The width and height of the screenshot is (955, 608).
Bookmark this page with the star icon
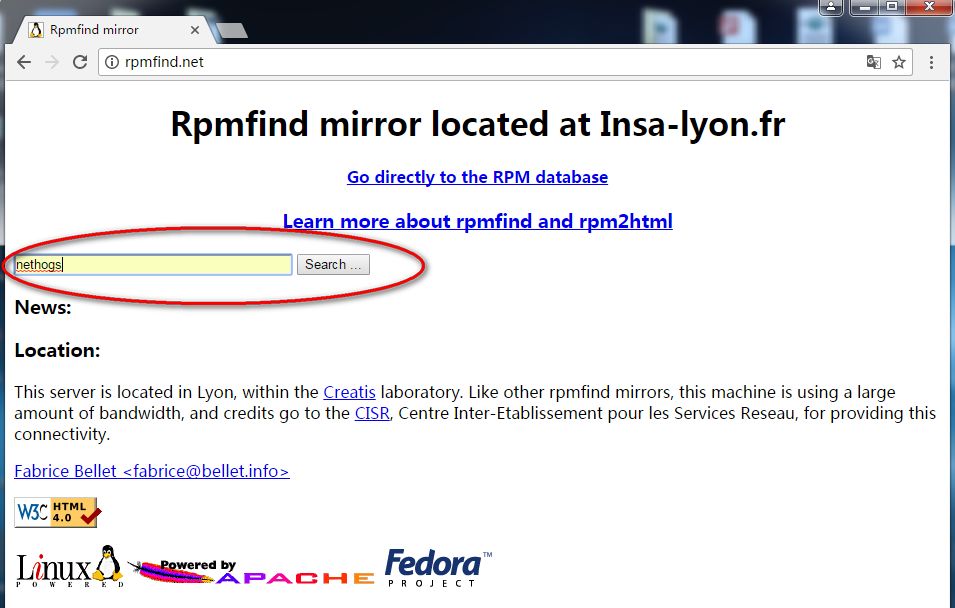(899, 62)
